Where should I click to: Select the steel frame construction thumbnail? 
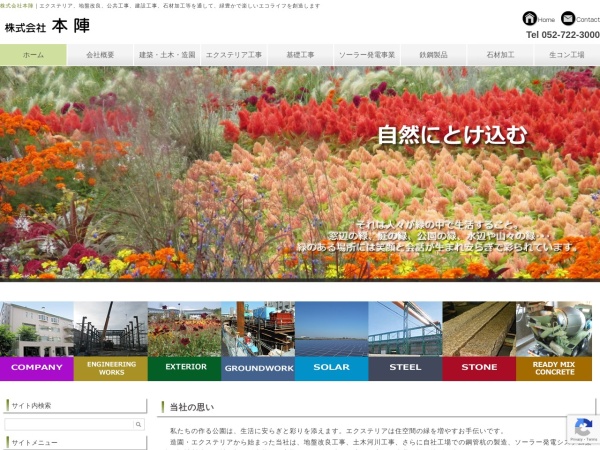[x=111, y=329]
